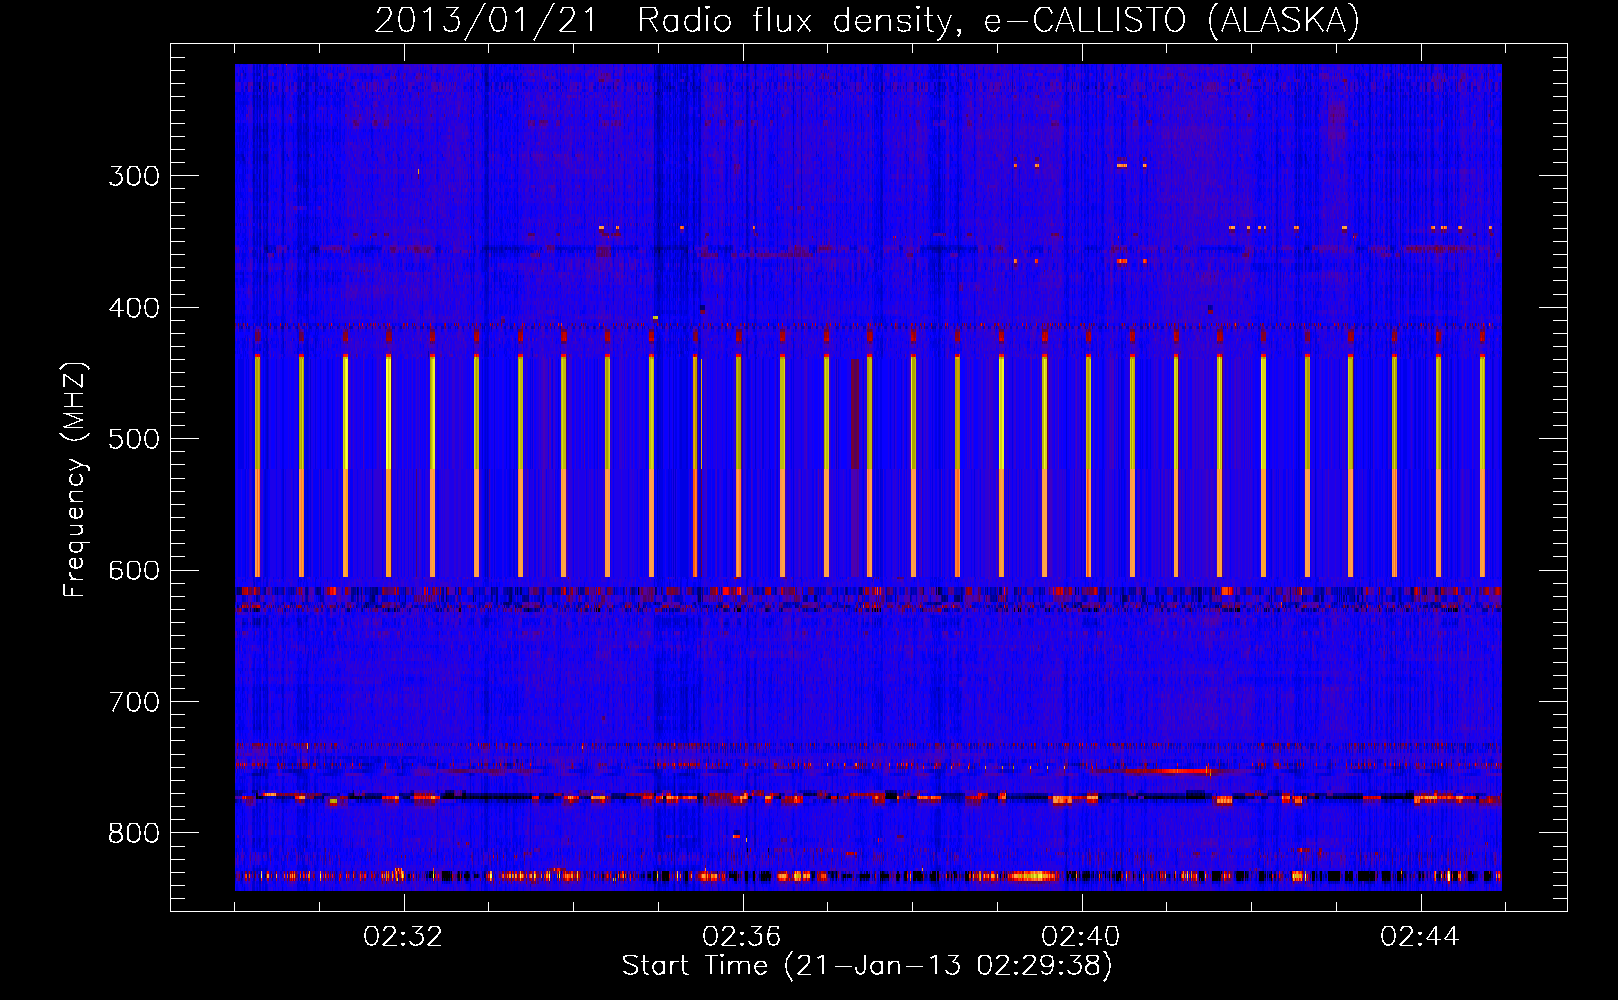Click the 02:44 time tick label

pos(1420,937)
